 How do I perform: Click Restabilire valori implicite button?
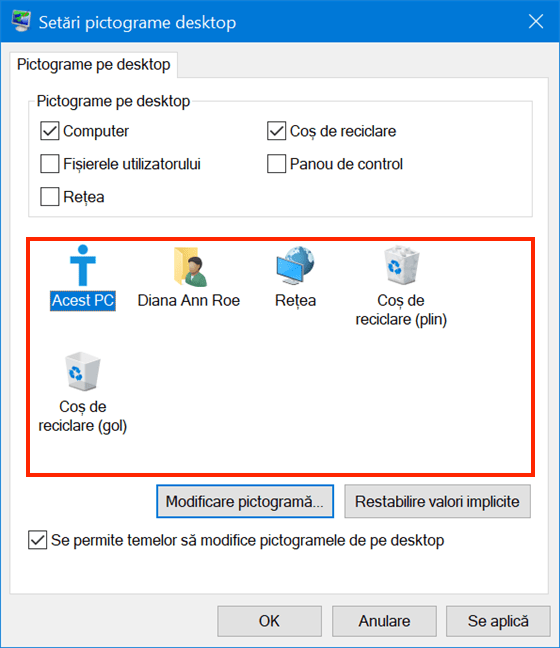(x=437, y=501)
